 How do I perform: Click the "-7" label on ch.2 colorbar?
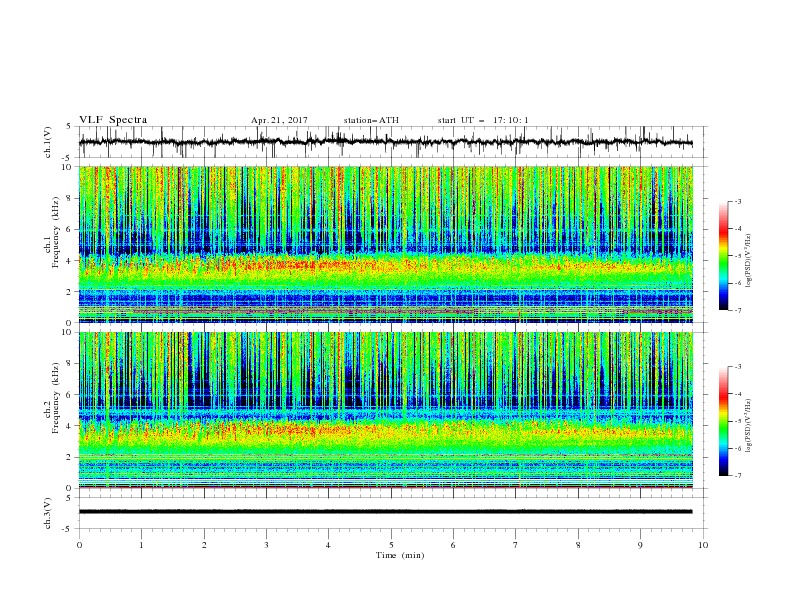[x=738, y=475]
